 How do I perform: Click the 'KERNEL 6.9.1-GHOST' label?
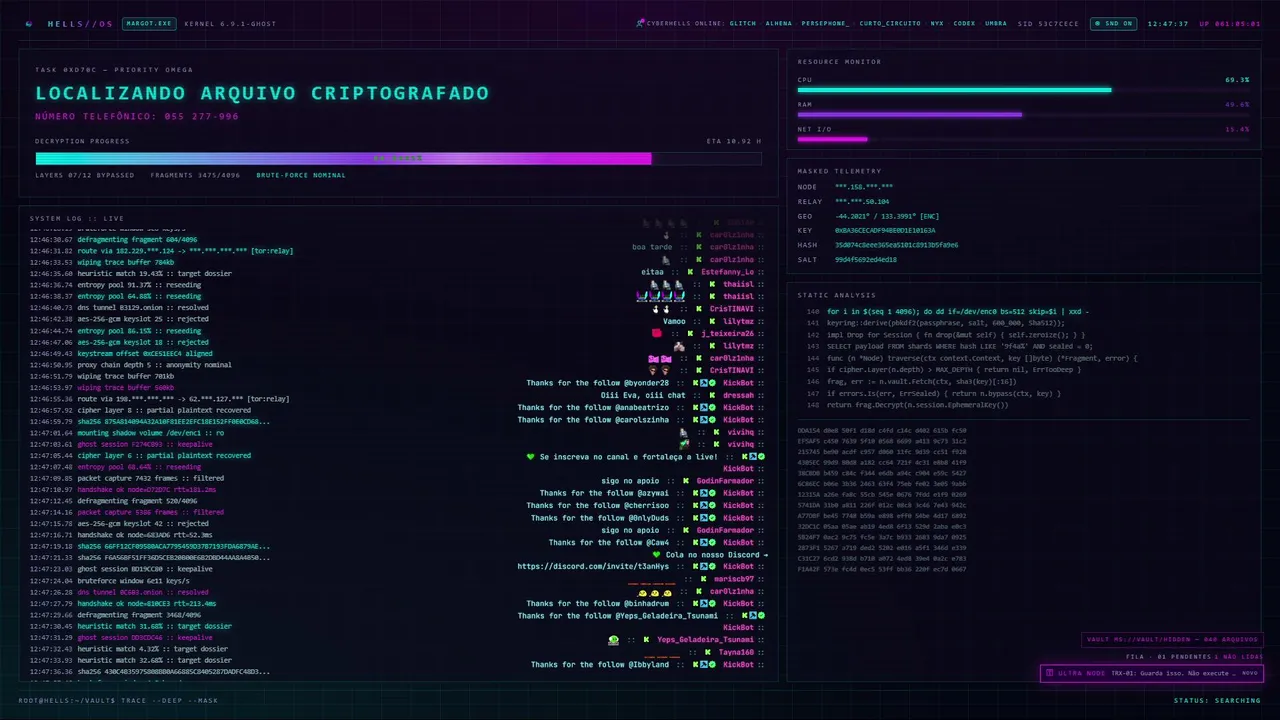[x=230, y=23]
